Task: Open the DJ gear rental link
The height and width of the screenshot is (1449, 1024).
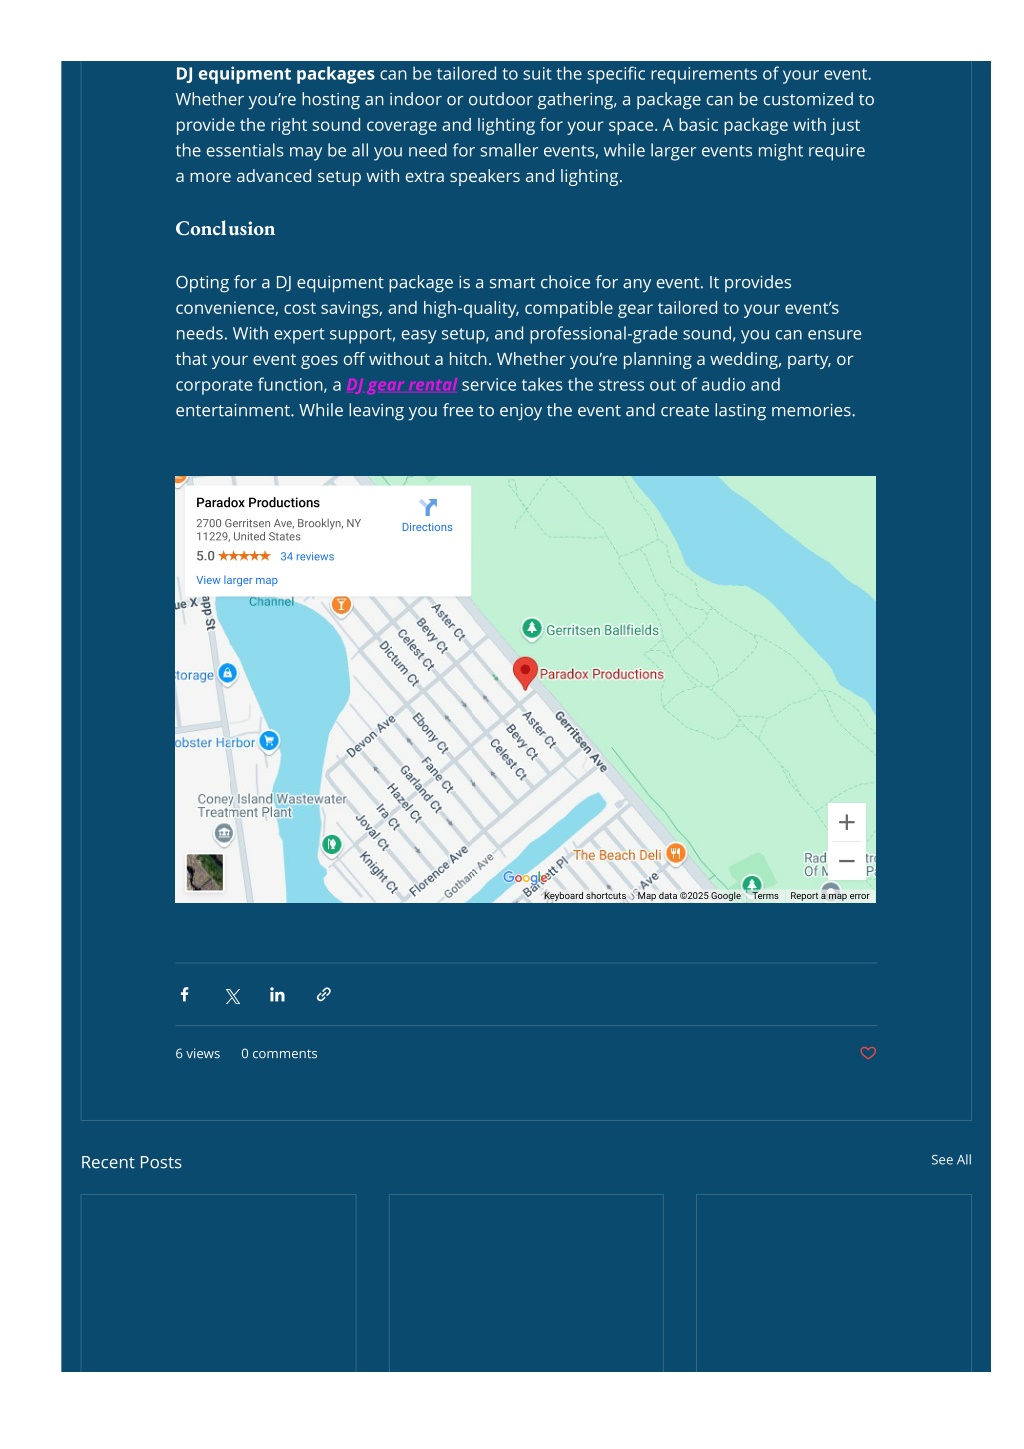Action: (x=401, y=385)
